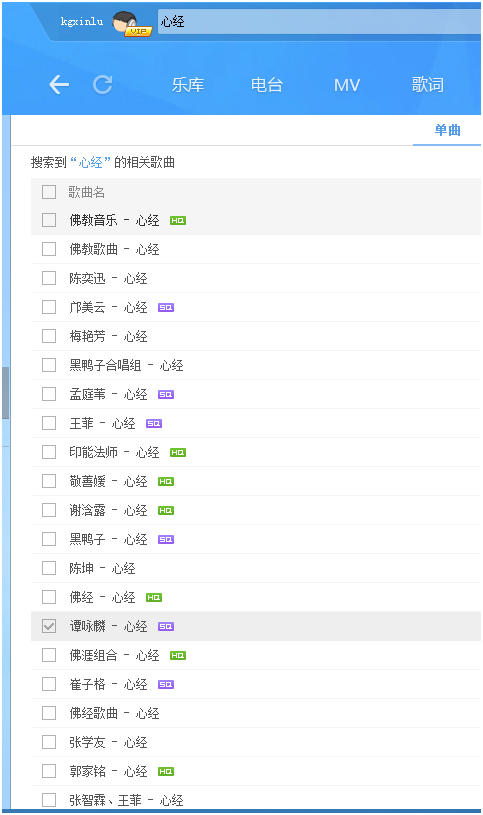Go to the 歌词 tab
The image size is (483, 815).
tap(427, 85)
